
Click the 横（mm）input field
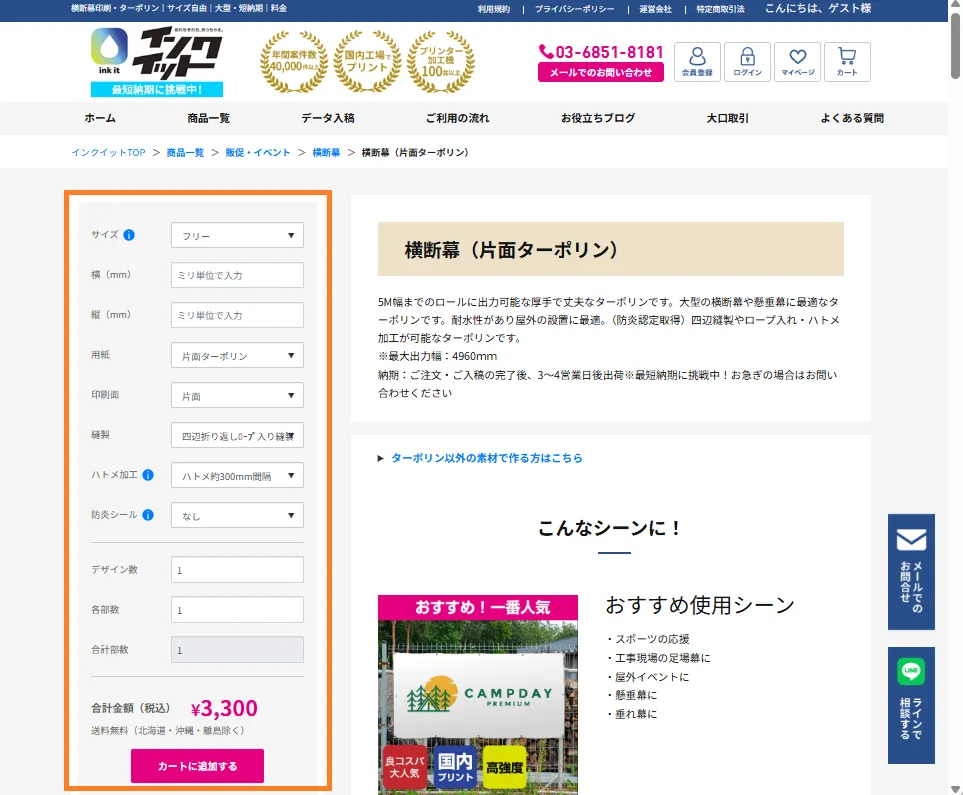click(236, 275)
